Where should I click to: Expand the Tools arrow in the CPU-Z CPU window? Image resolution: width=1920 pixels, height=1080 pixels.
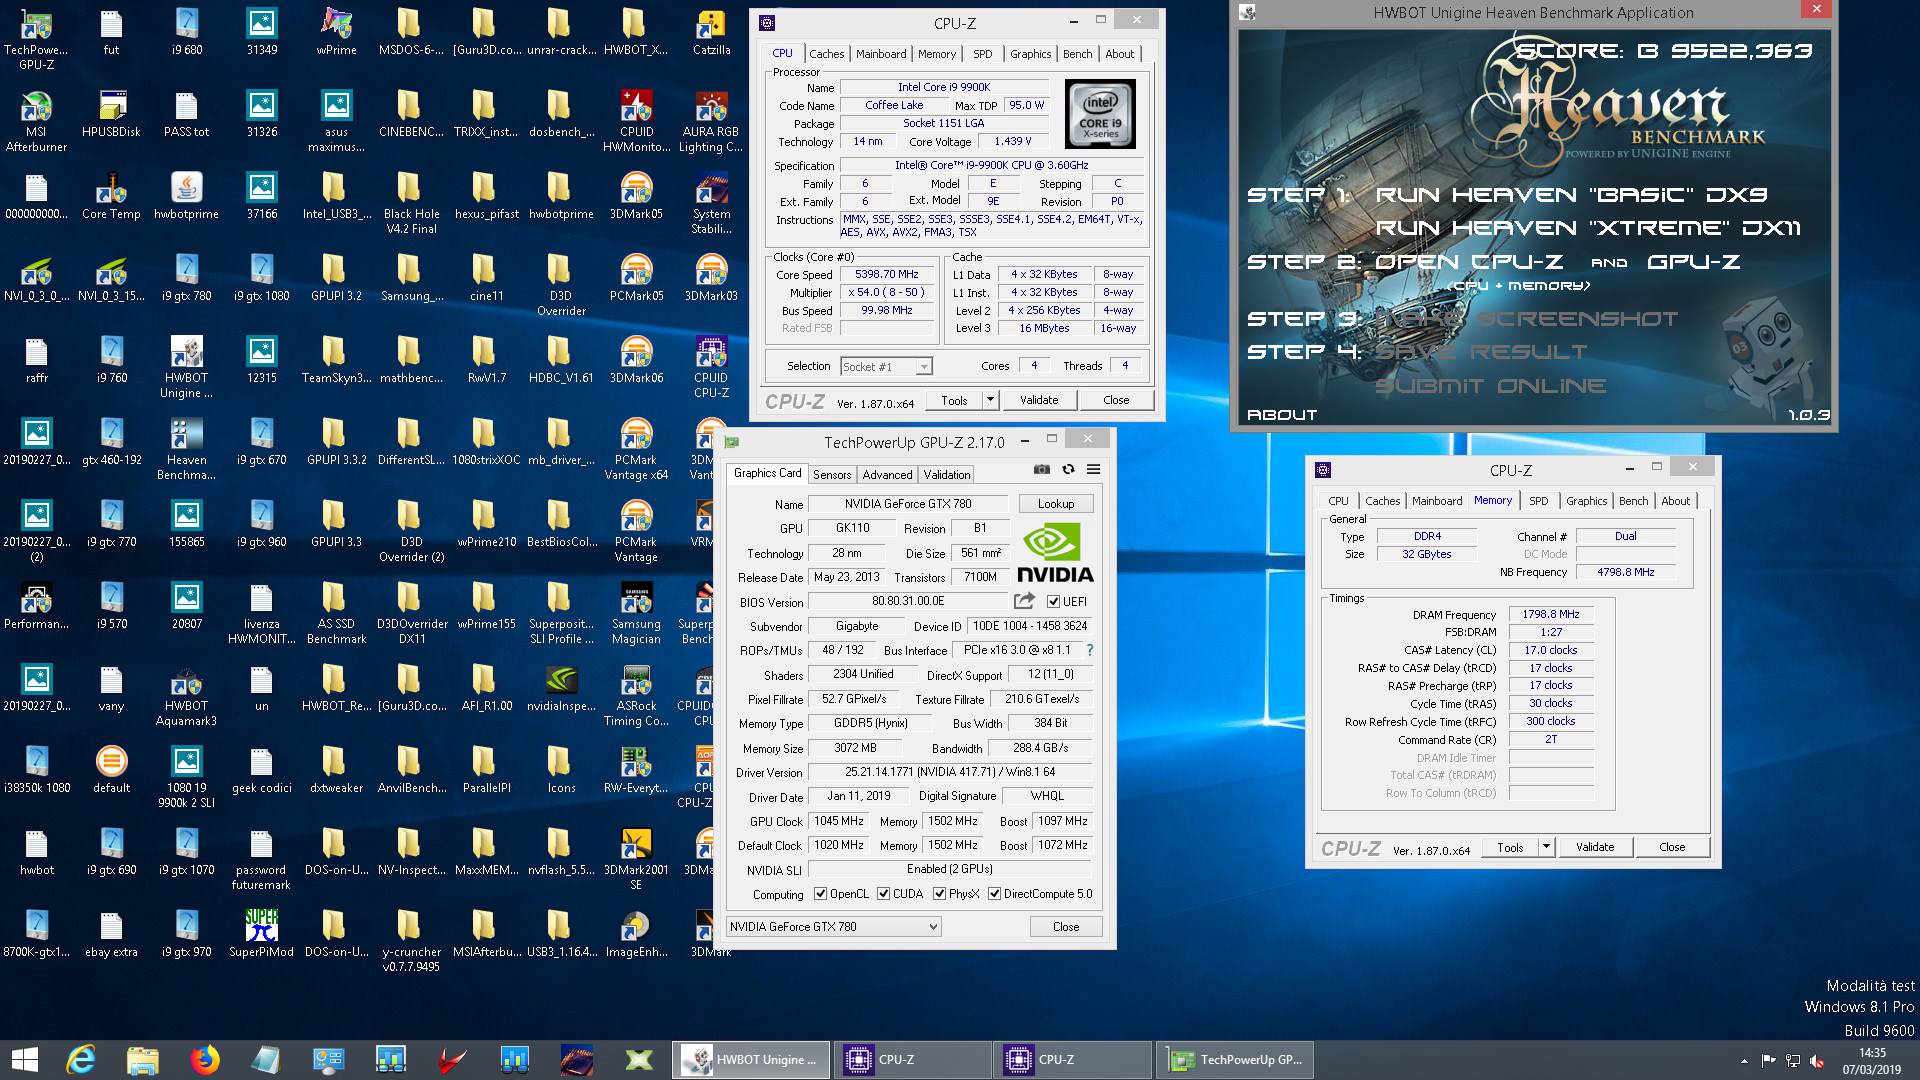990,400
